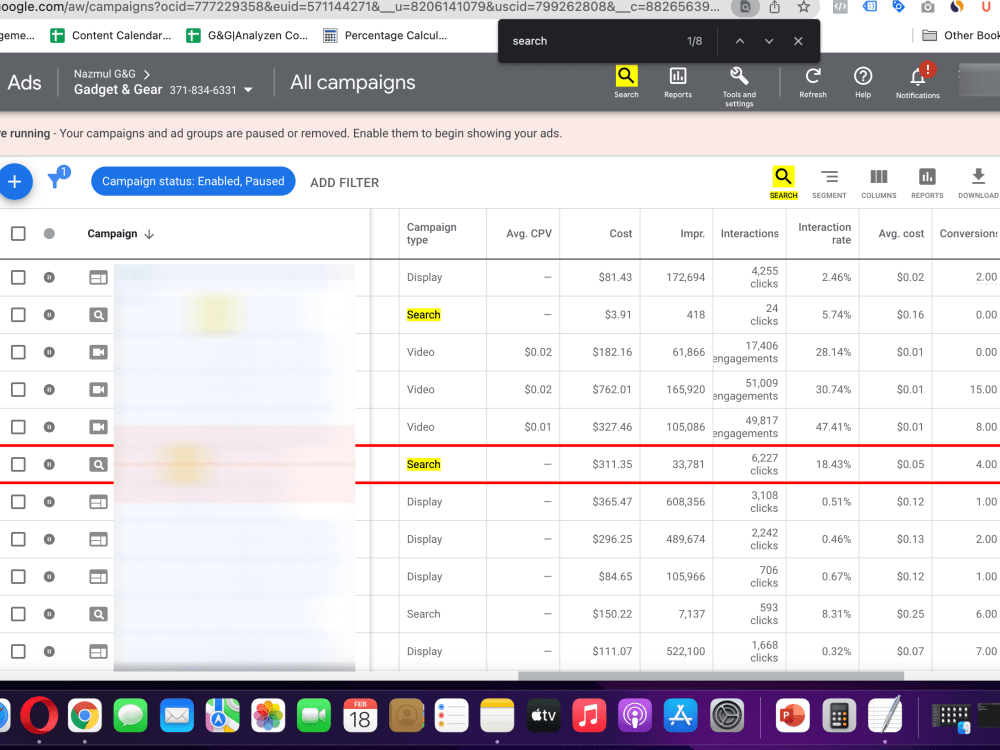Screen dimensions: 1000x750
Task: Click the status dot column header
Action: click(x=49, y=233)
